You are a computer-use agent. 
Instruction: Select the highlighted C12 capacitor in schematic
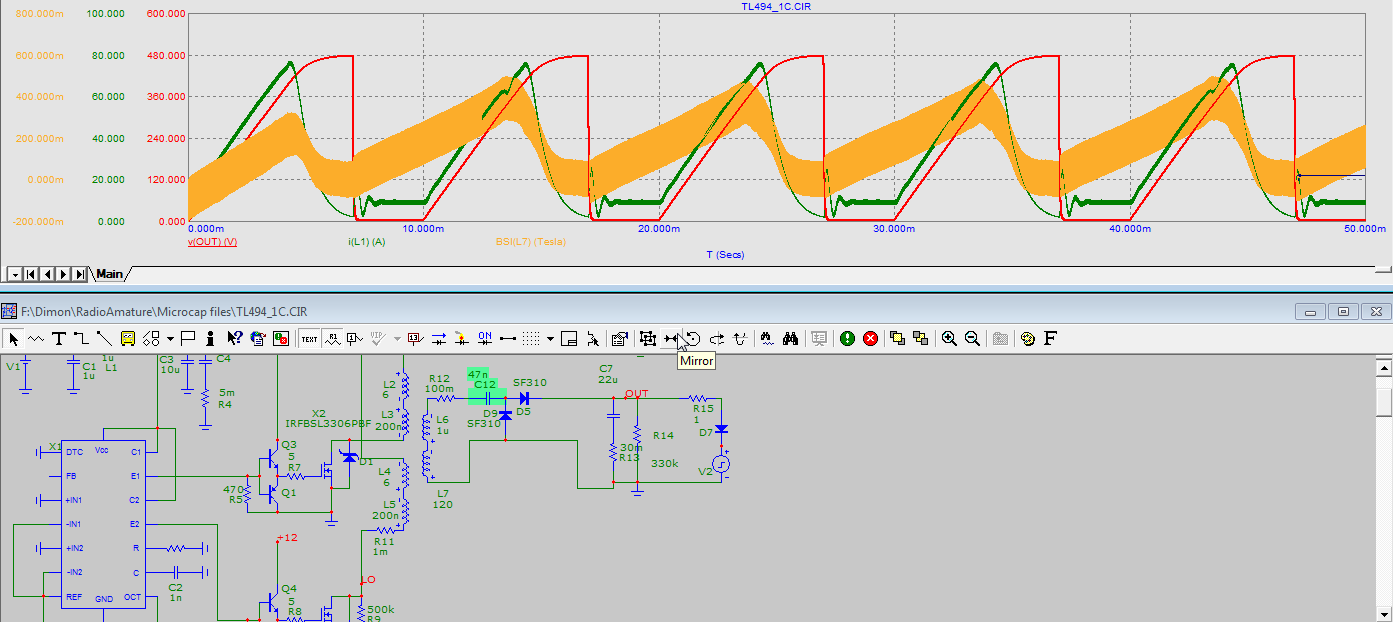click(x=486, y=397)
